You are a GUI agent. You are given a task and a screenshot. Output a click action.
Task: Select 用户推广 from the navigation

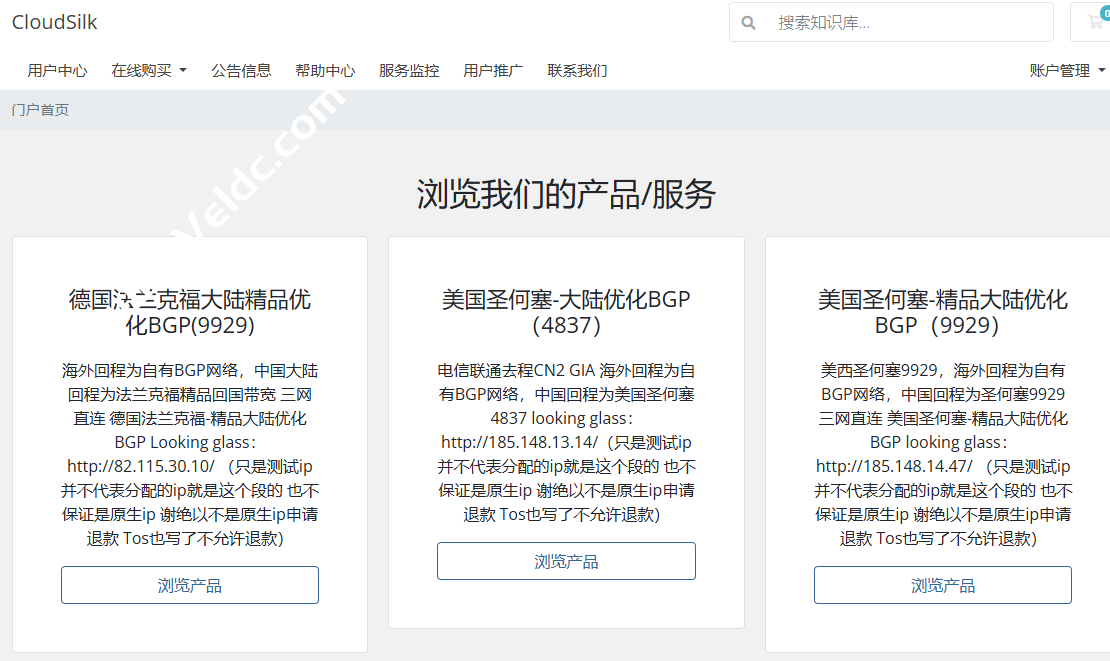point(492,70)
